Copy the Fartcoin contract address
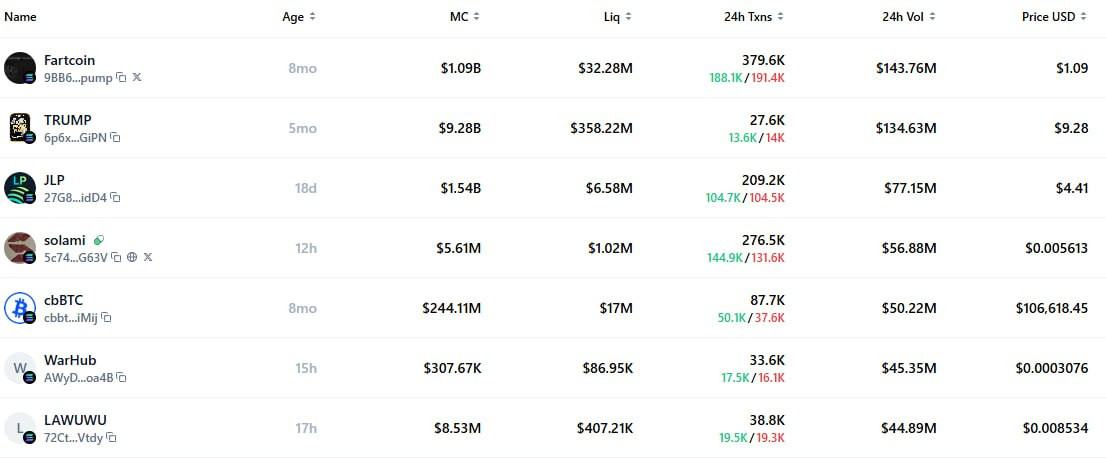The image size is (1106, 458). tap(121, 78)
